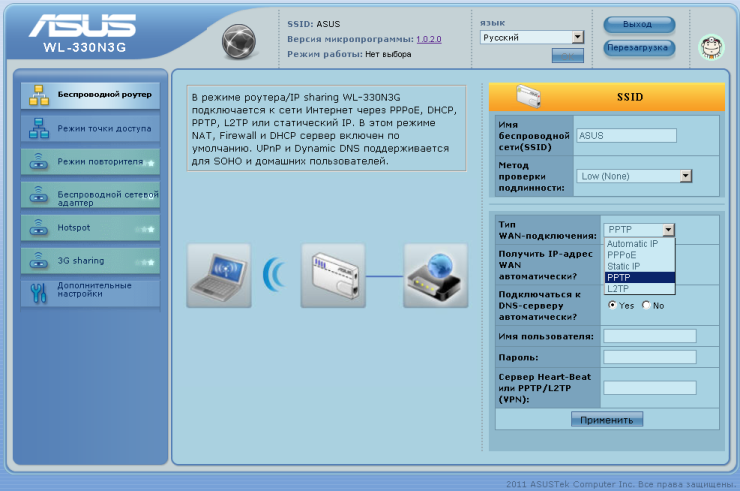Click the Выход logout button
Viewport: 740px width, 491px height.
[x=639, y=25]
